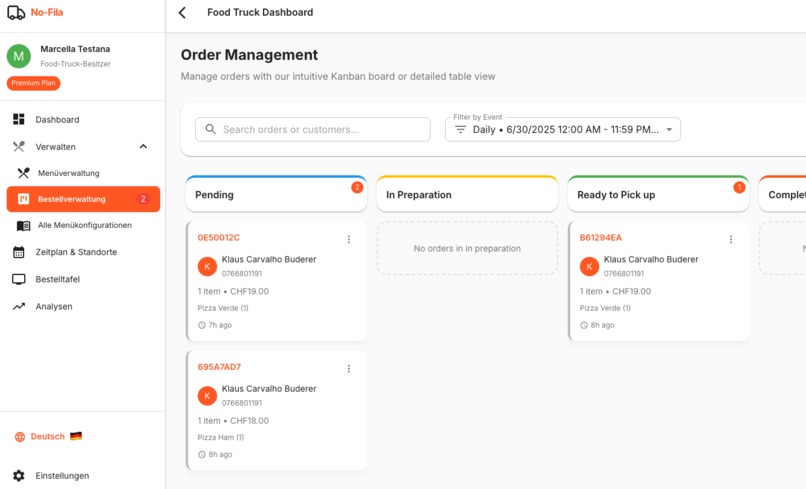Switch language via Deutsch link
The height and width of the screenshot is (489, 806).
[48, 437]
